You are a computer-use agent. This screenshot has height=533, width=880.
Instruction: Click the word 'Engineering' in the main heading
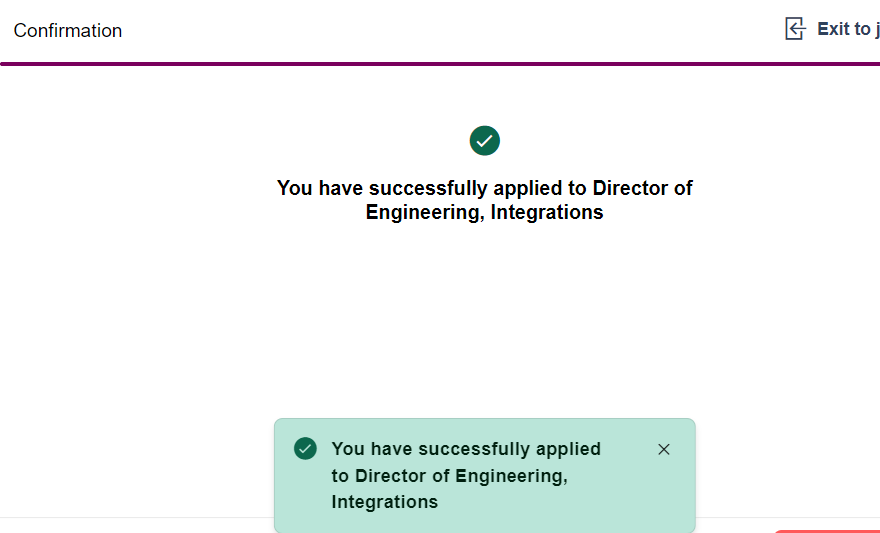422,212
